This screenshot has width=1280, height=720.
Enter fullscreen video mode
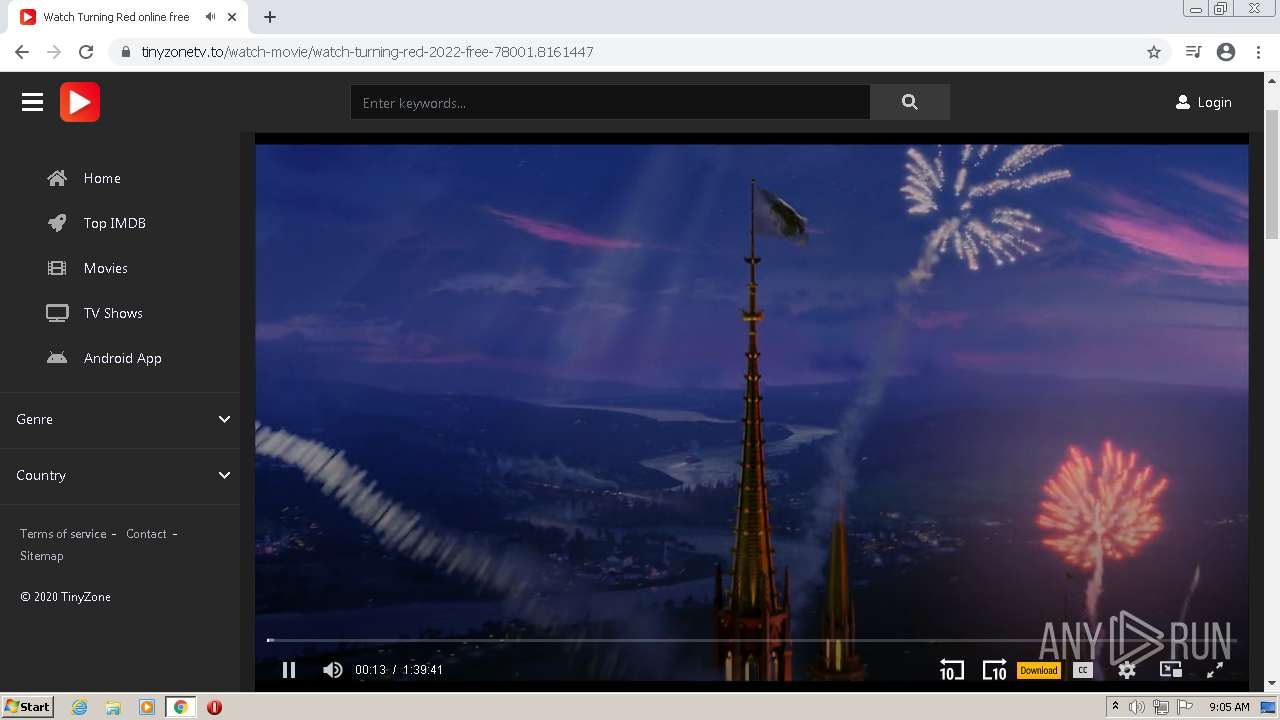[x=1215, y=670]
